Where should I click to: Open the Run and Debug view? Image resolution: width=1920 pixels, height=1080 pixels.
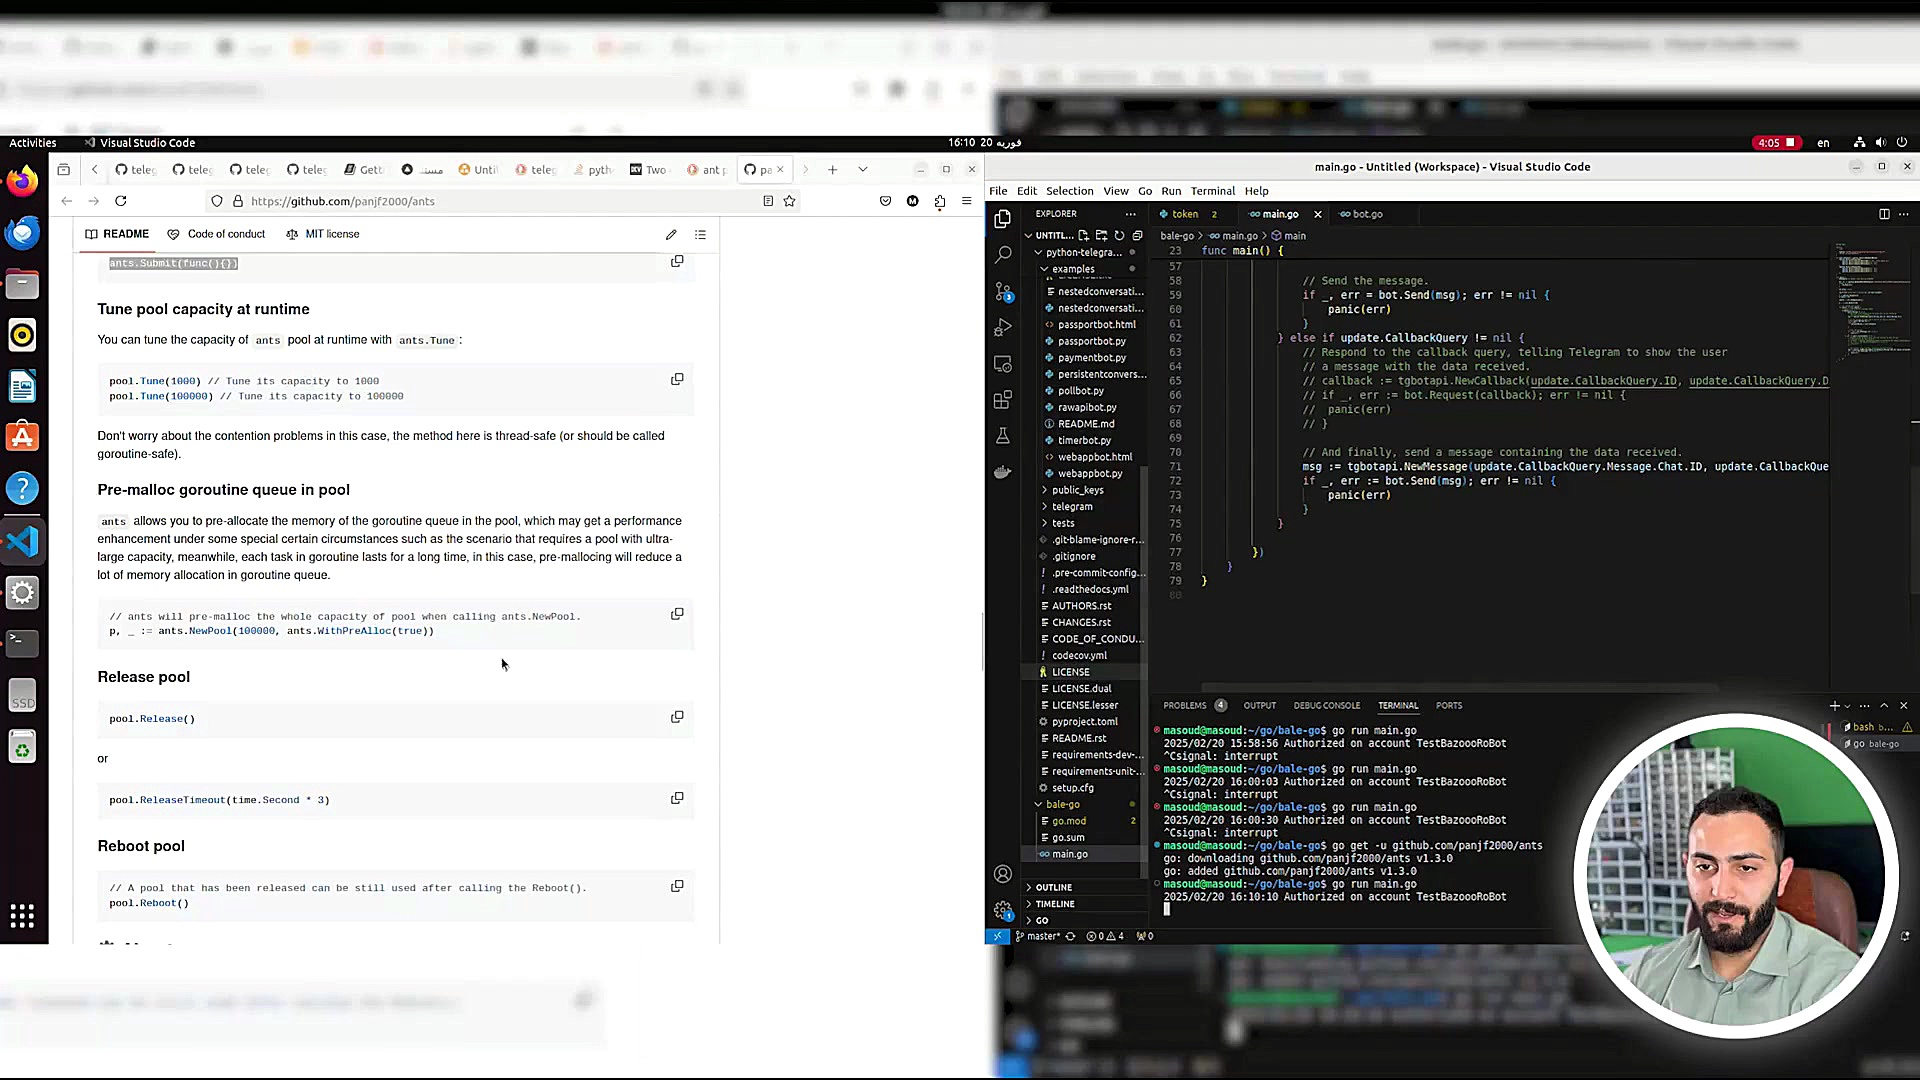point(1003,328)
